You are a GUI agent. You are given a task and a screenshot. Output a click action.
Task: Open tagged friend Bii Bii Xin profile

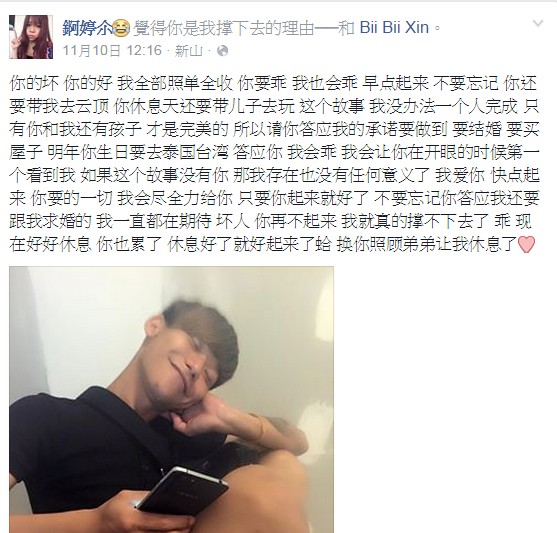(394, 28)
